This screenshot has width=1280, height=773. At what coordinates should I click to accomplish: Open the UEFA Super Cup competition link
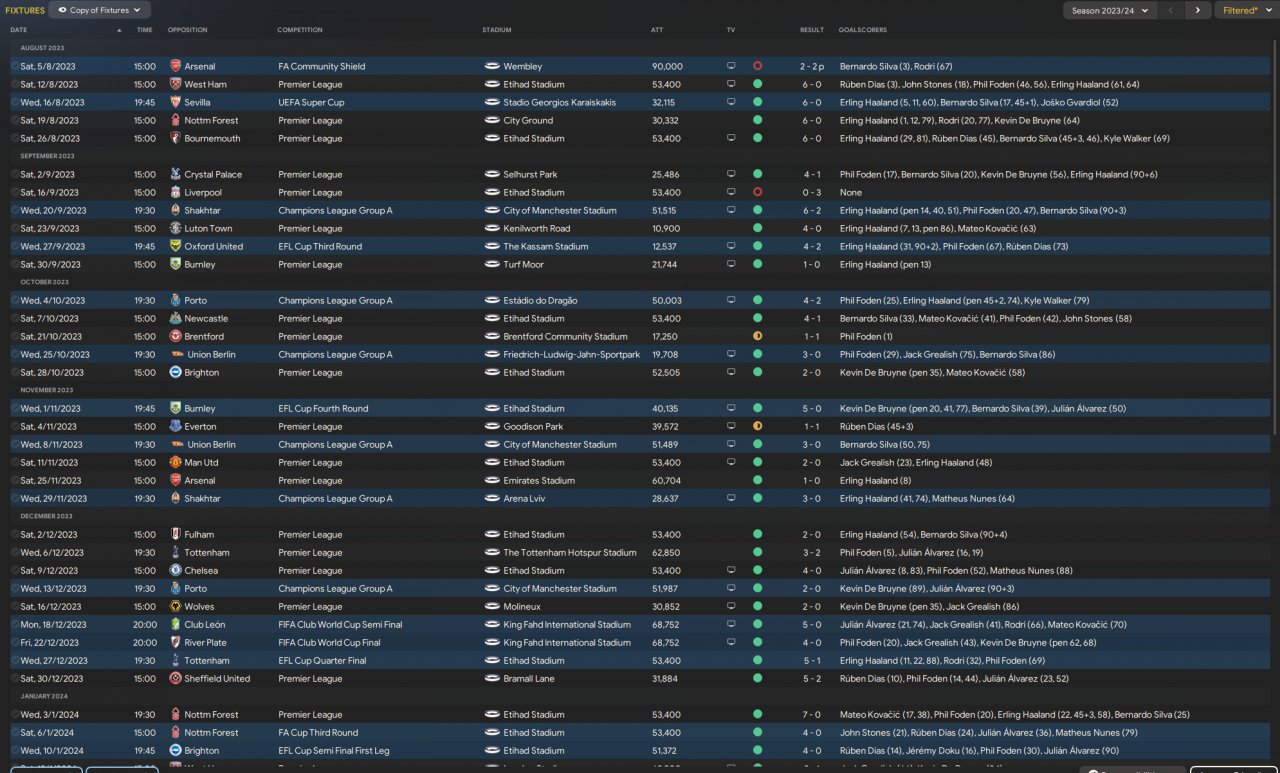[x=311, y=102]
